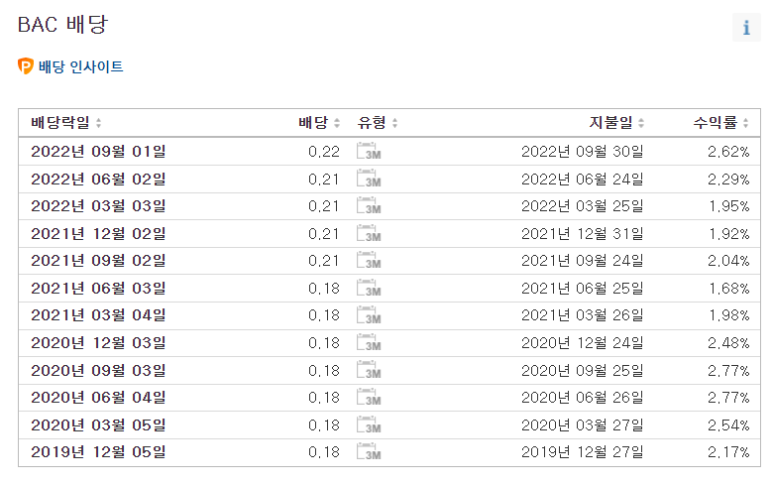Select ex-dividend date 2021년 06월 03일
The height and width of the screenshot is (484, 773).
coord(98,288)
